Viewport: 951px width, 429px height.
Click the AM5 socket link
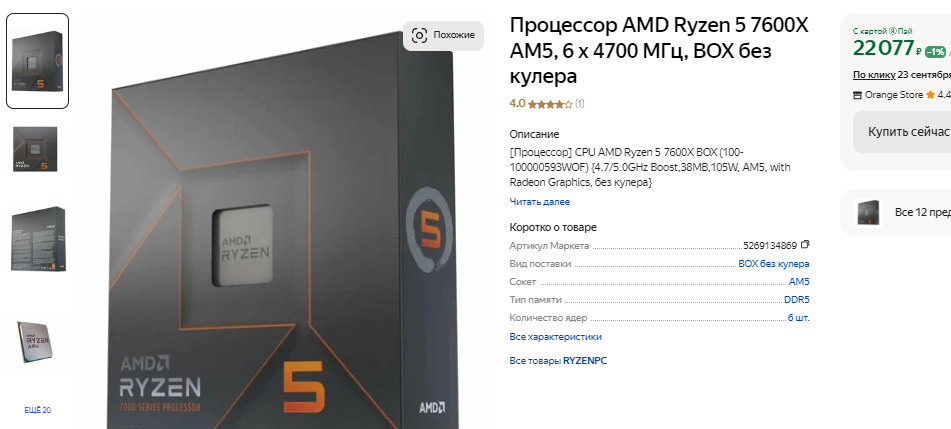click(x=799, y=282)
